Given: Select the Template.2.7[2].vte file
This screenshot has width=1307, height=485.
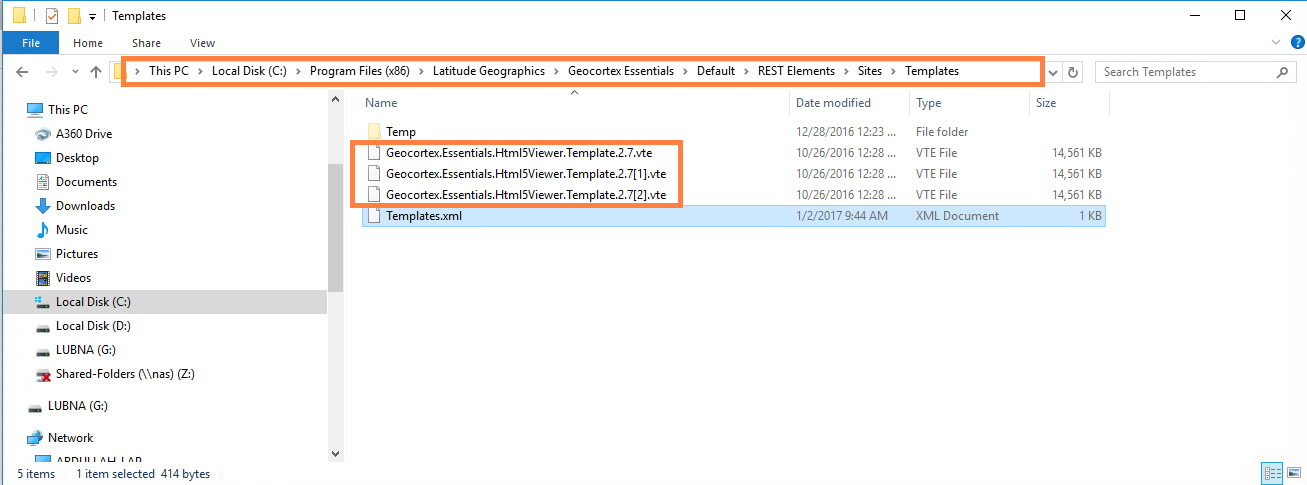Looking at the screenshot, I should [x=526, y=195].
